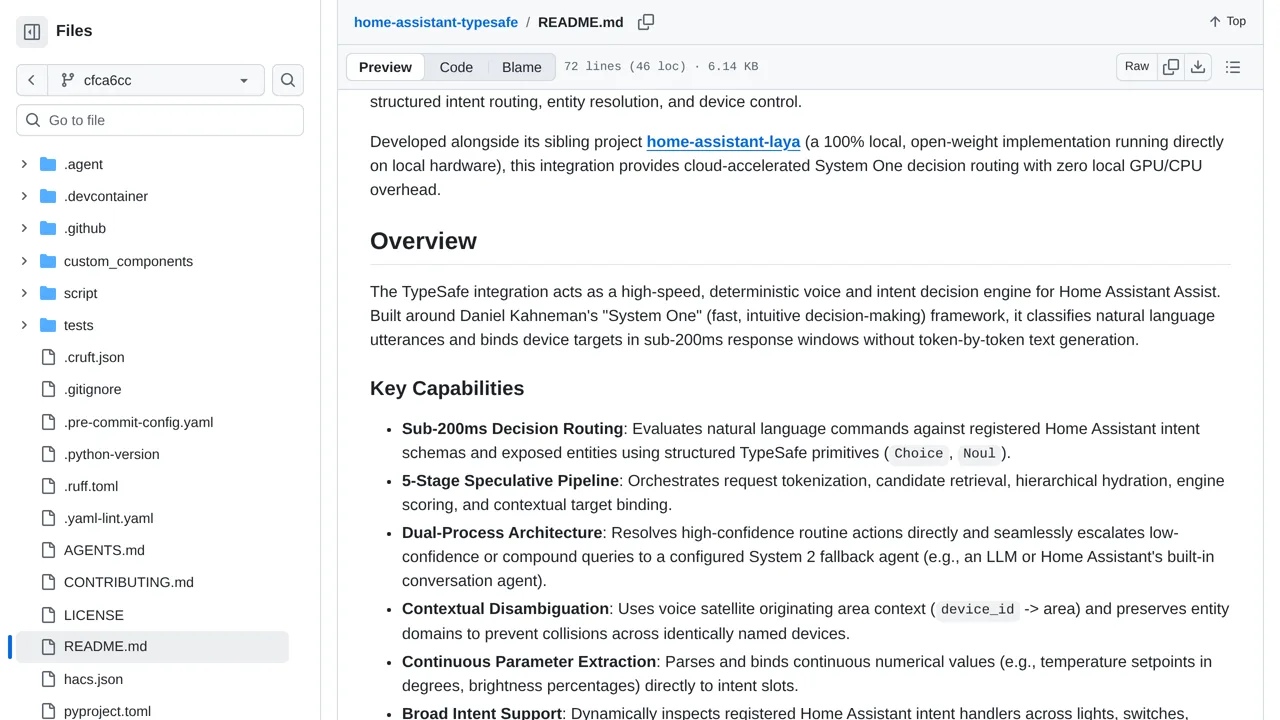Copy raw file contents icon
Image resolution: width=1280 pixels, height=720 pixels.
point(1171,67)
